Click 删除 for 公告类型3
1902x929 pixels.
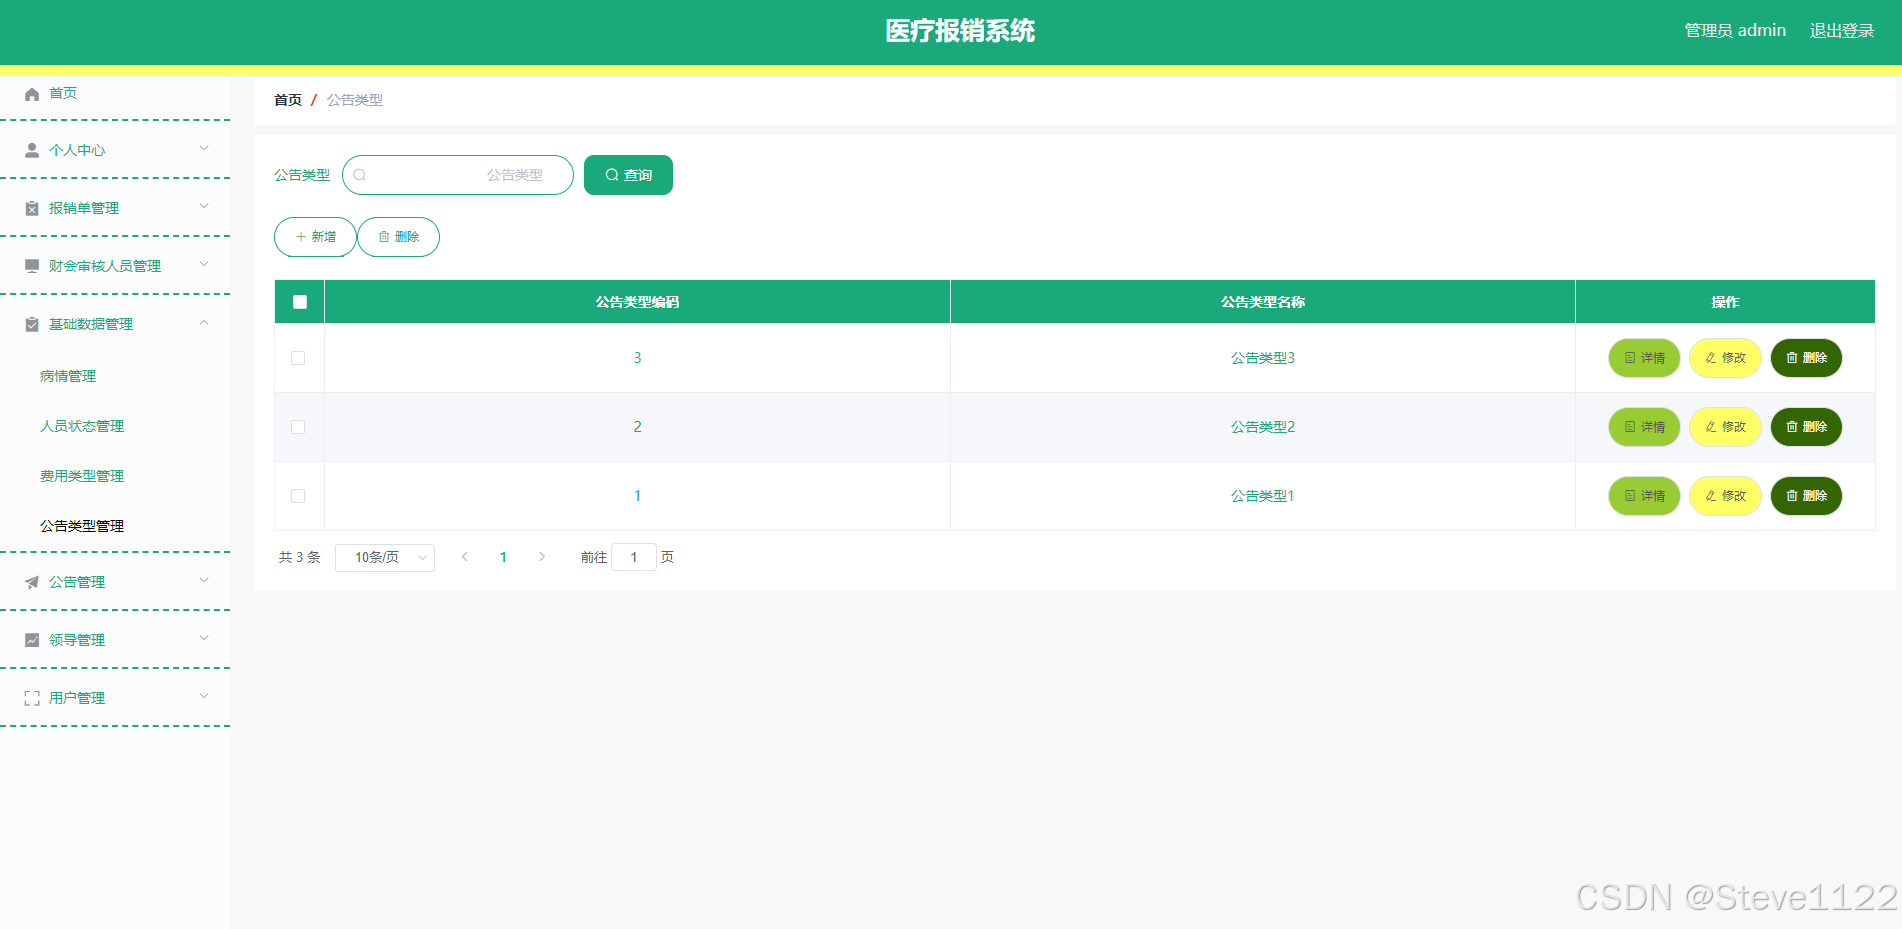click(1806, 358)
